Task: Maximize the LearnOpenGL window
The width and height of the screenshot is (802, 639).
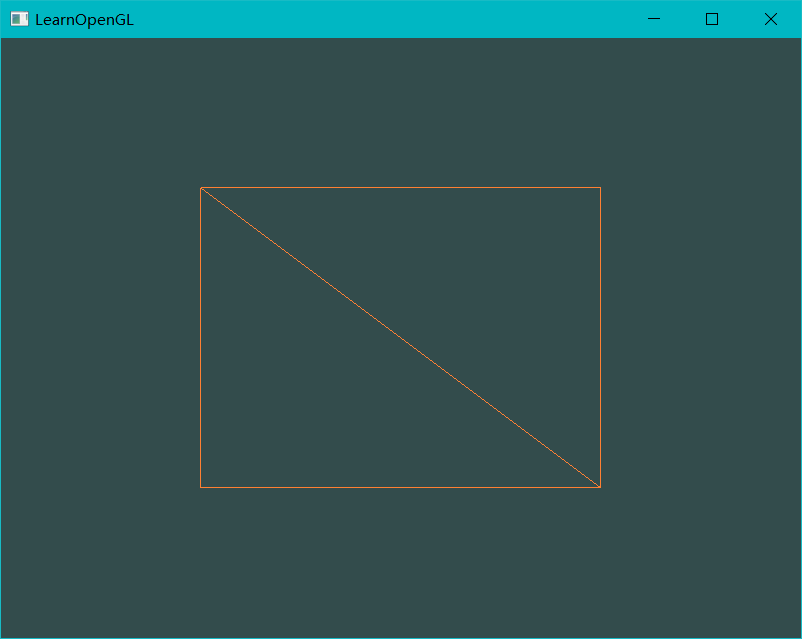Action: coord(712,19)
